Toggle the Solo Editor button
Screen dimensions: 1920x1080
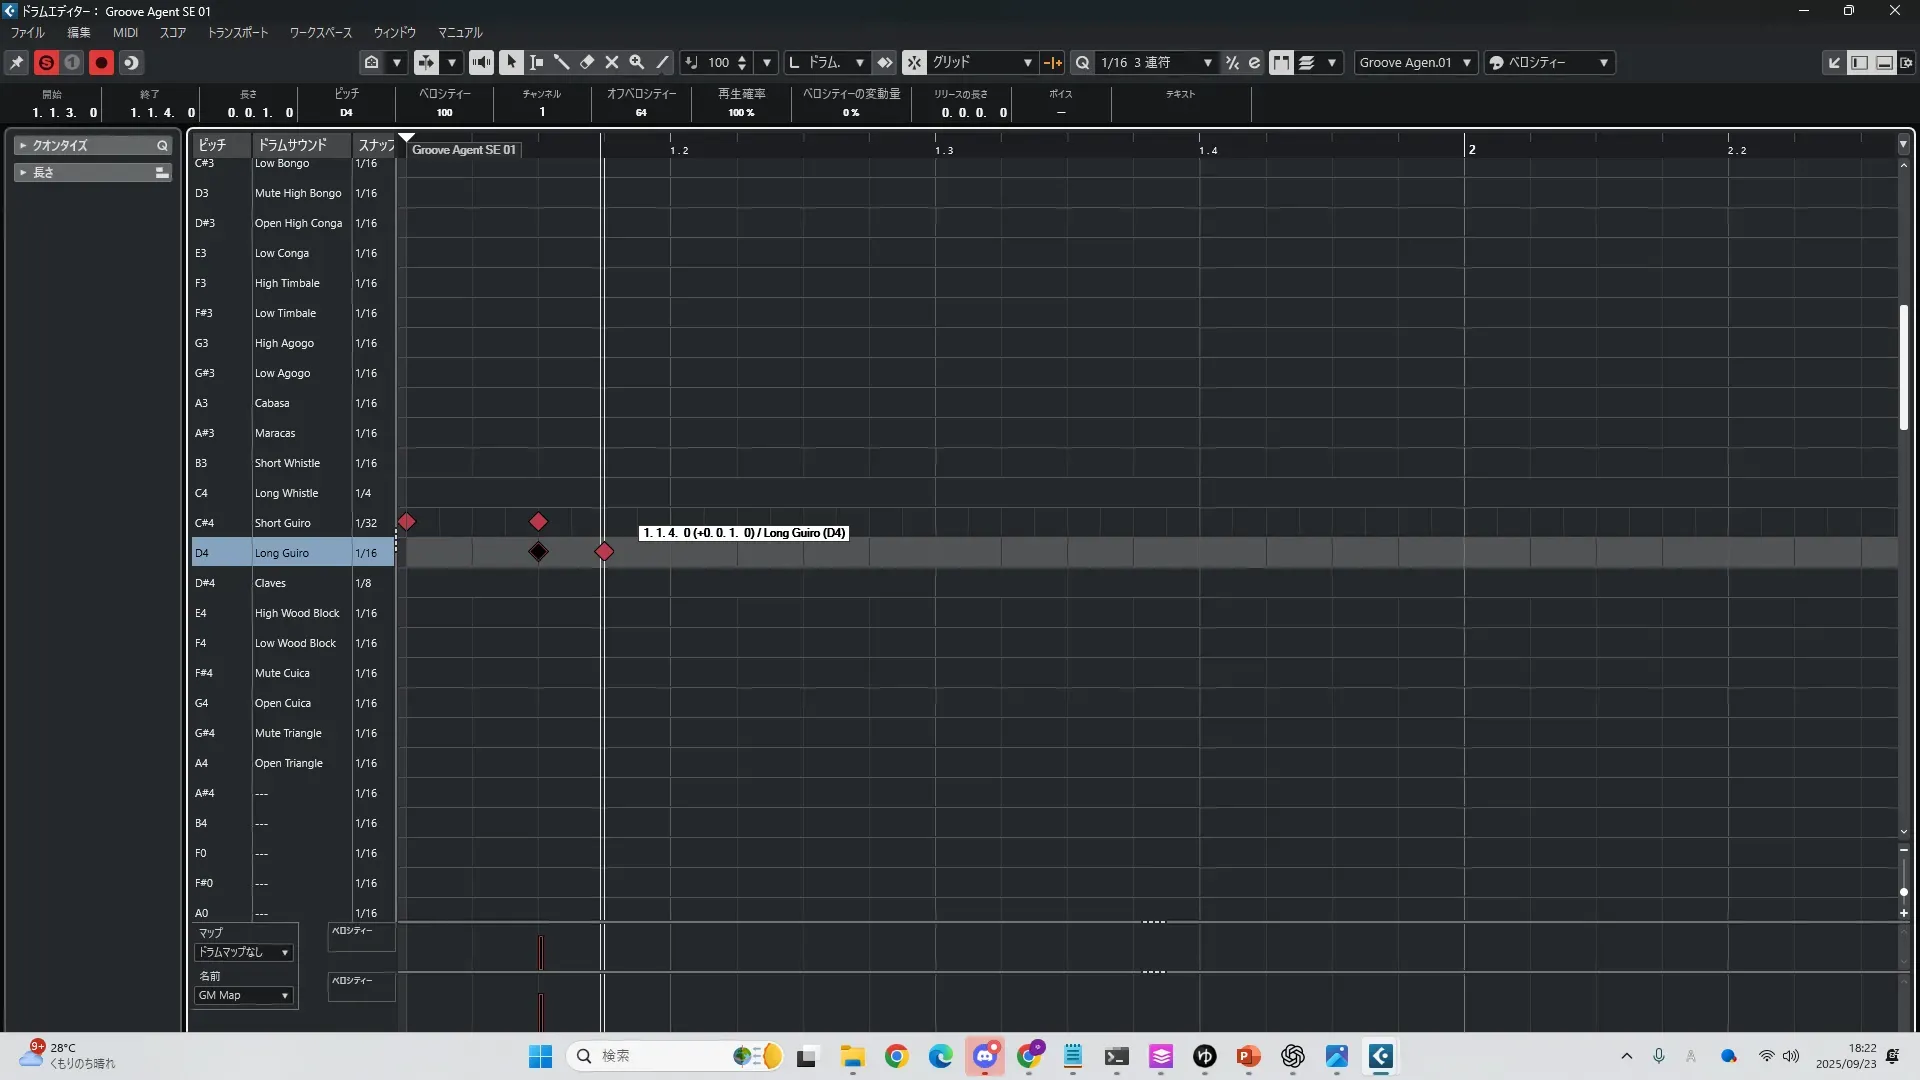(46, 62)
